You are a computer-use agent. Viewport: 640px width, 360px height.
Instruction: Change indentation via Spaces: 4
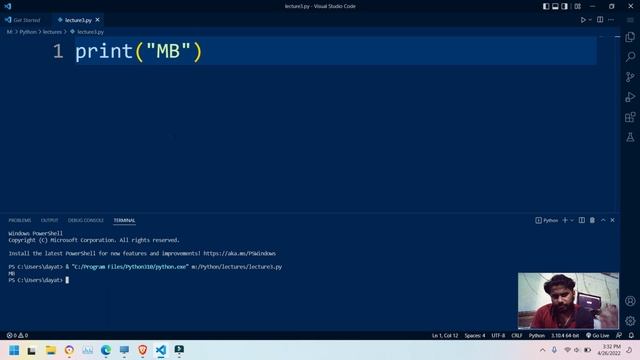click(x=475, y=336)
